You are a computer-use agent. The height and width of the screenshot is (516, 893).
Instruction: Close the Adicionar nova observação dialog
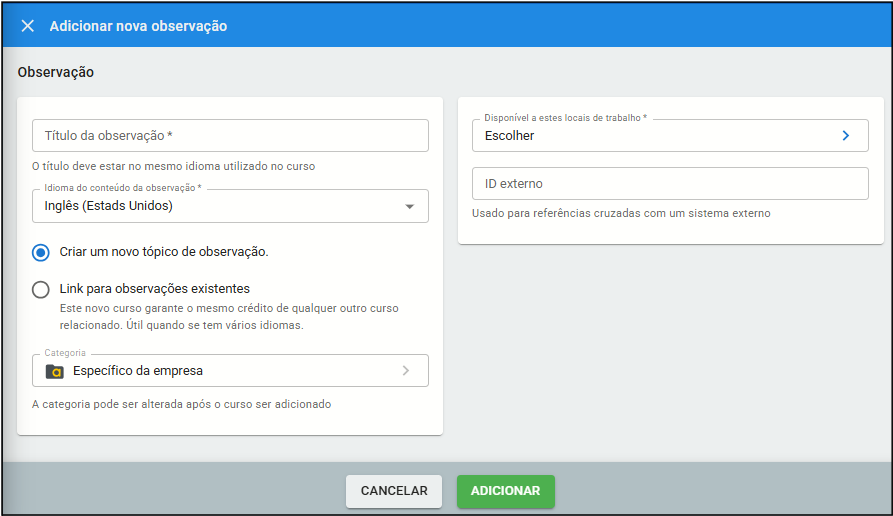point(27,26)
